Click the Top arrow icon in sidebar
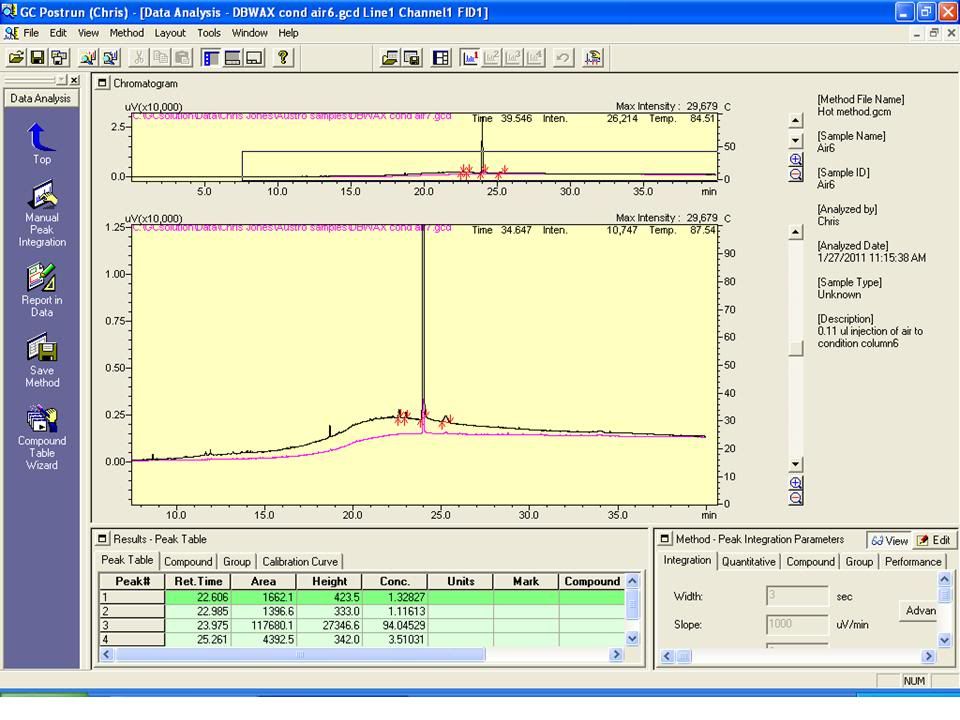This screenshot has height=720, width=960. coord(41,137)
